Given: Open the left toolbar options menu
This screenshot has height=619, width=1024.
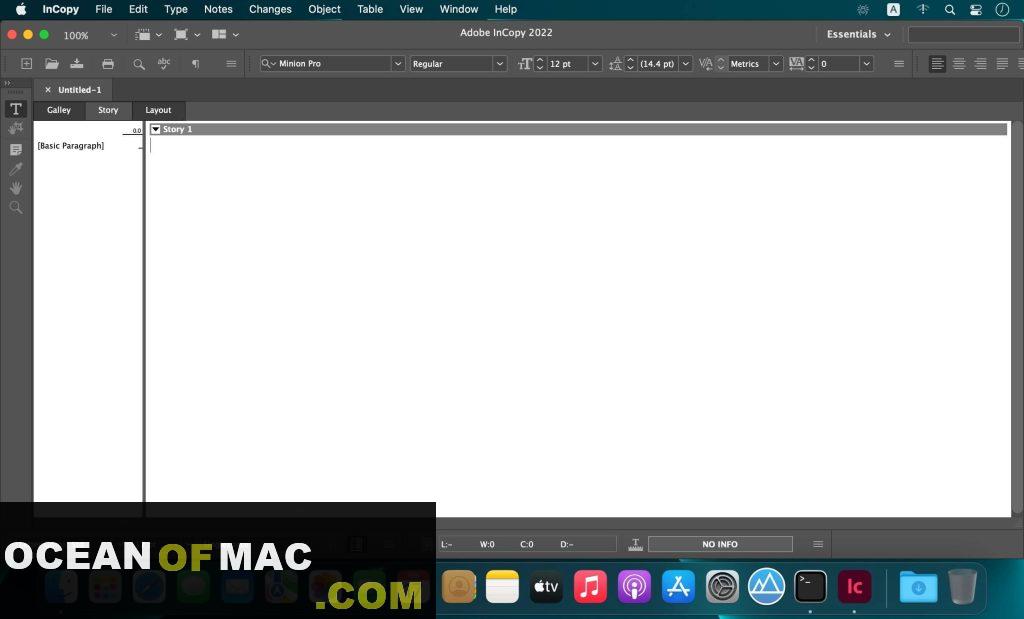Looking at the screenshot, I should [x=231, y=63].
